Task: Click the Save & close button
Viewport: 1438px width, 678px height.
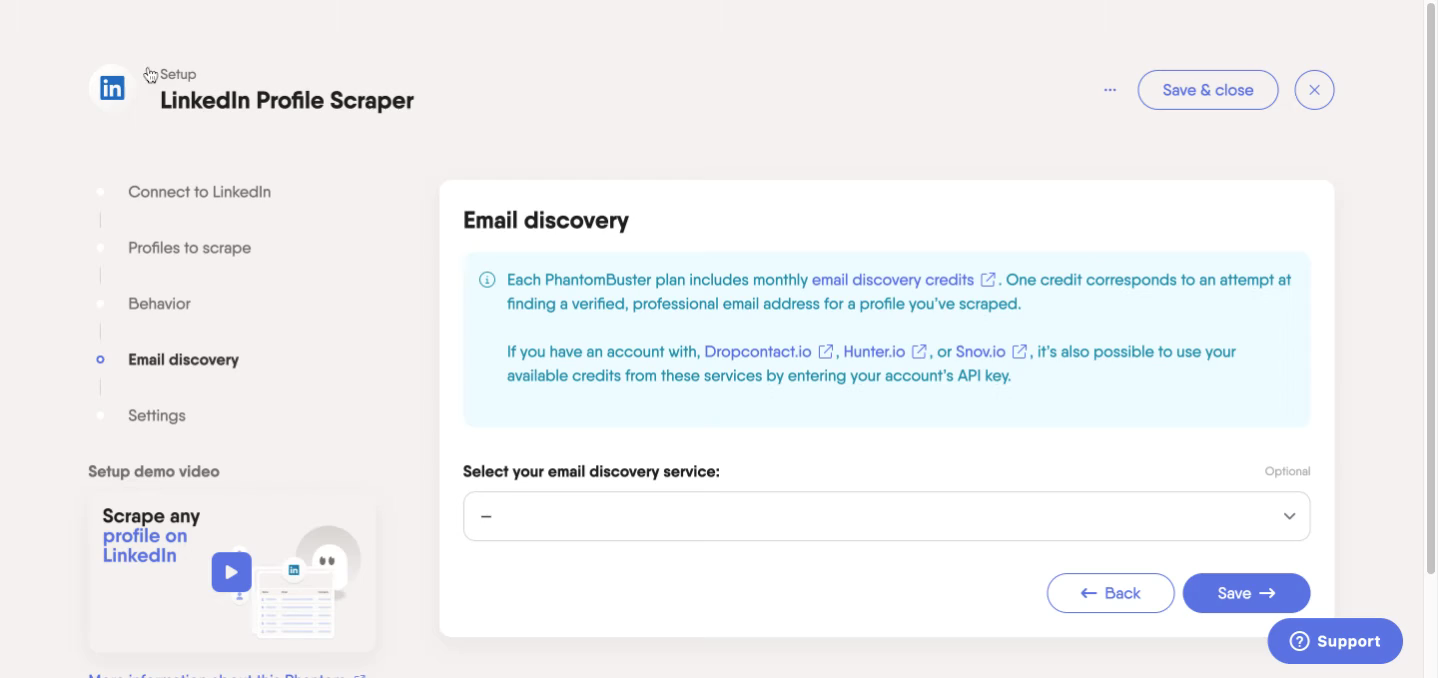Action: (1208, 90)
